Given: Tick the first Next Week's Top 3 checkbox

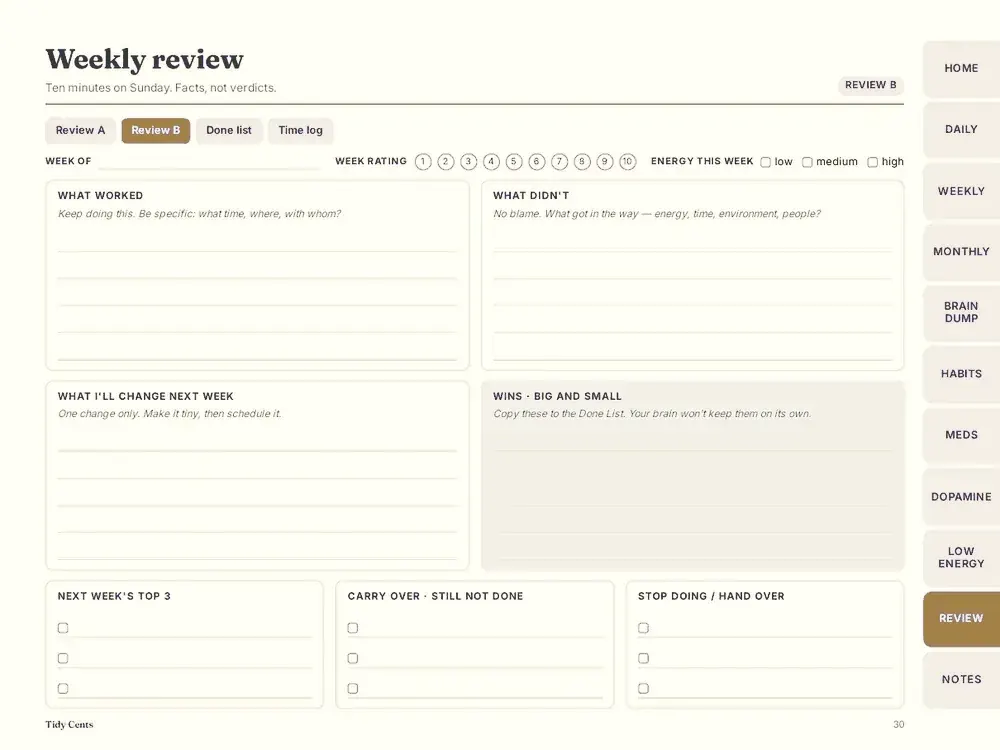Looking at the screenshot, I should [x=62, y=628].
